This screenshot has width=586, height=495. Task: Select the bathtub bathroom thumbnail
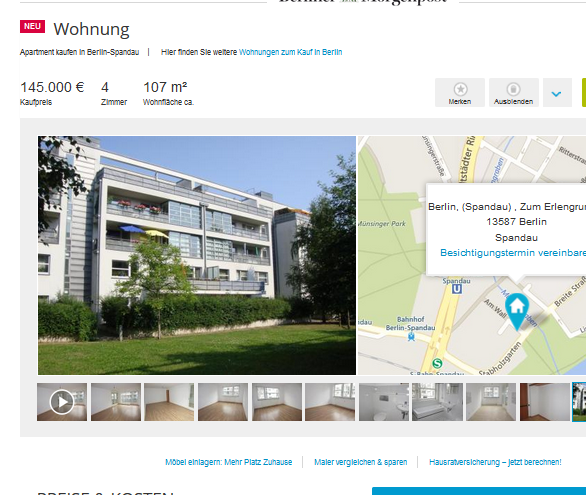click(437, 402)
